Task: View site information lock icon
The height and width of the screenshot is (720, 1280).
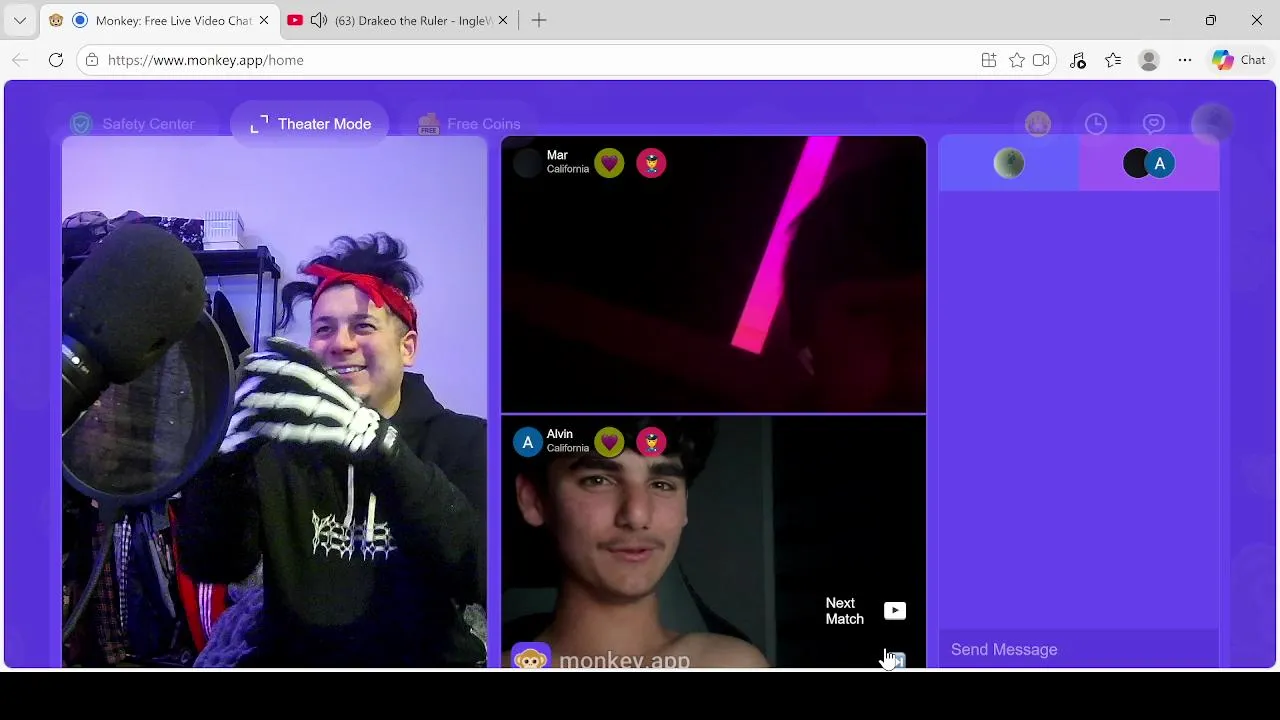Action: click(x=92, y=60)
